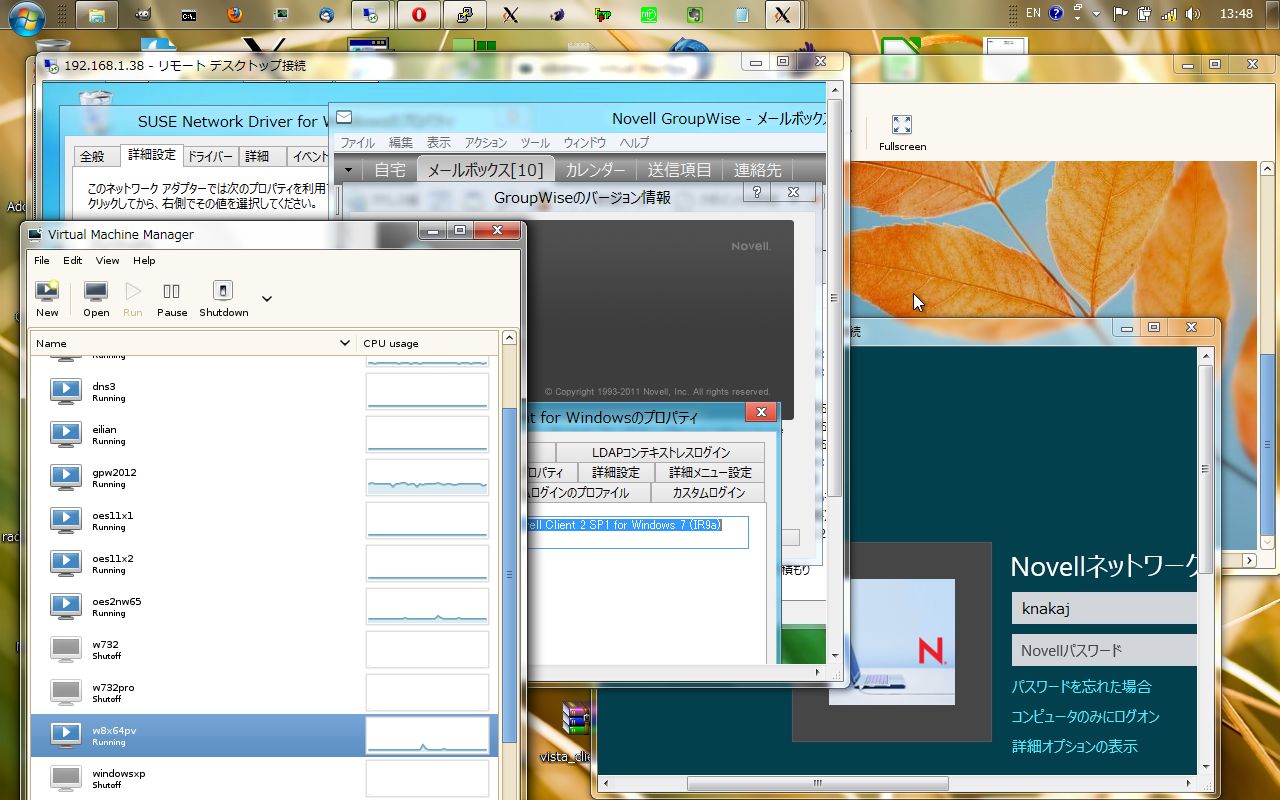Open Edit menu in Virtual Machine Manager
The image size is (1280, 800).
coord(73,260)
